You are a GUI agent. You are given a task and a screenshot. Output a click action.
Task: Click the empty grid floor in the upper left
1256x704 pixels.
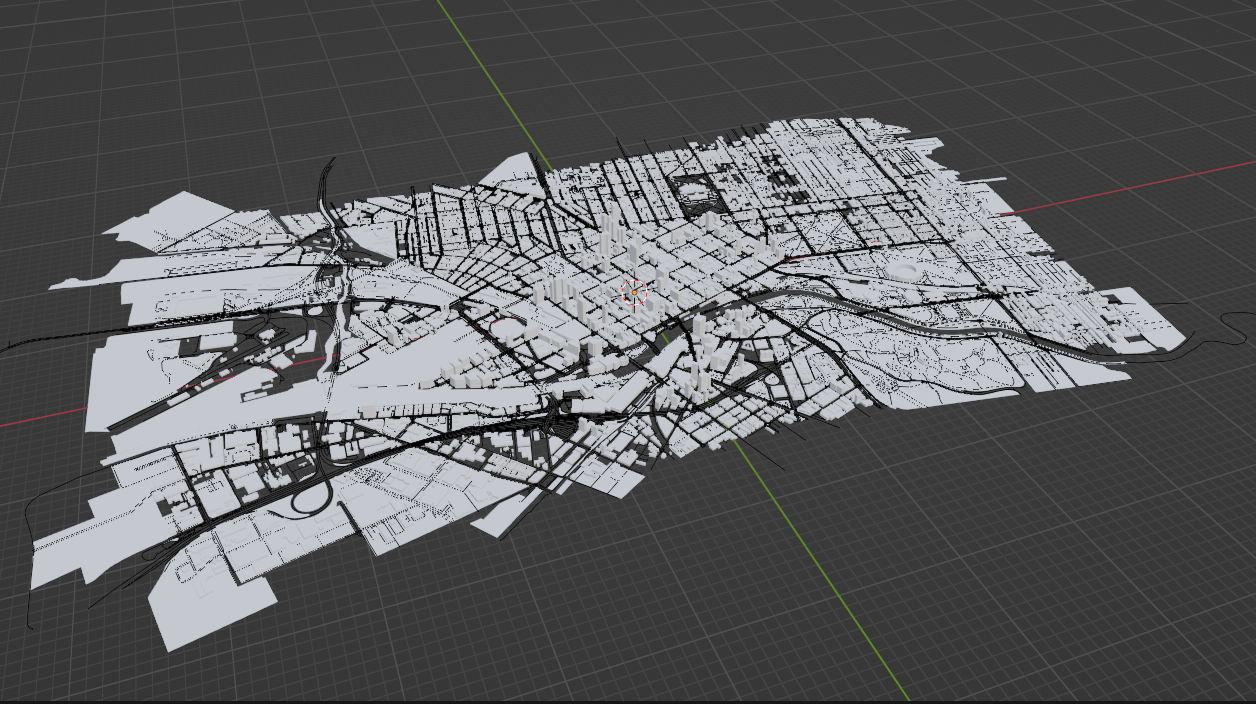150,80
